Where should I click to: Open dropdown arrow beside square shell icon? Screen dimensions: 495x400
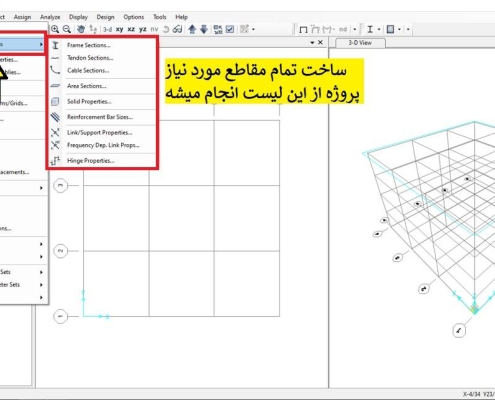(399, 30)
